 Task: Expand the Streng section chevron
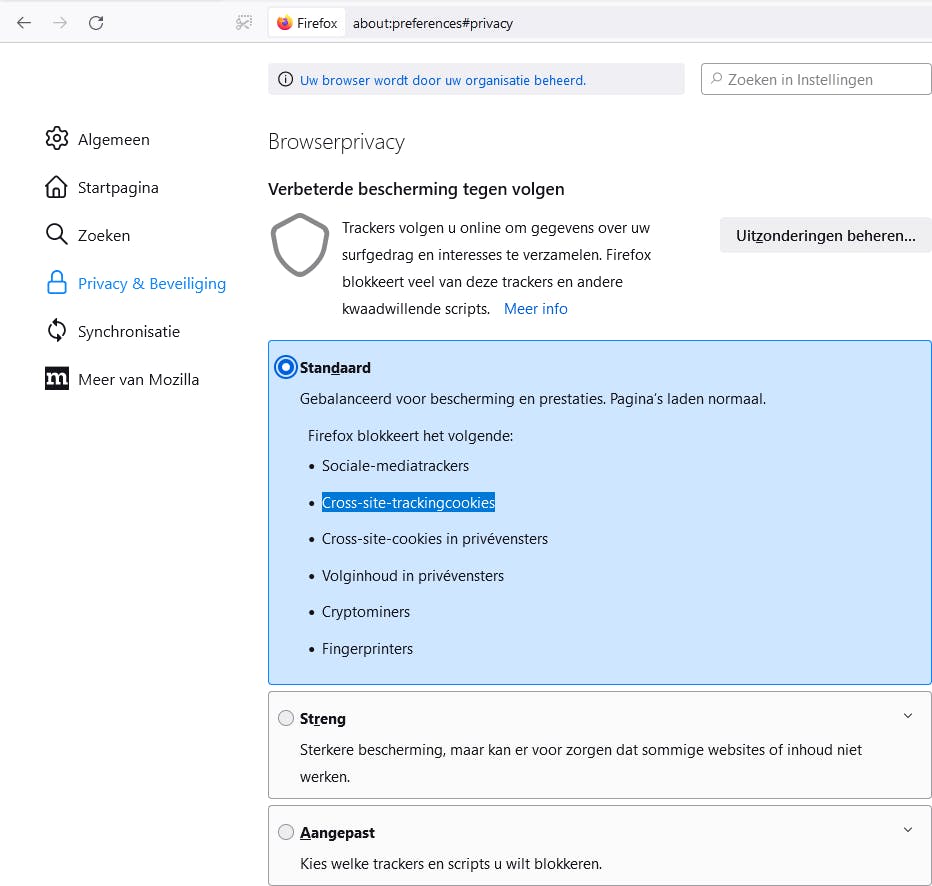pos(908,716)
